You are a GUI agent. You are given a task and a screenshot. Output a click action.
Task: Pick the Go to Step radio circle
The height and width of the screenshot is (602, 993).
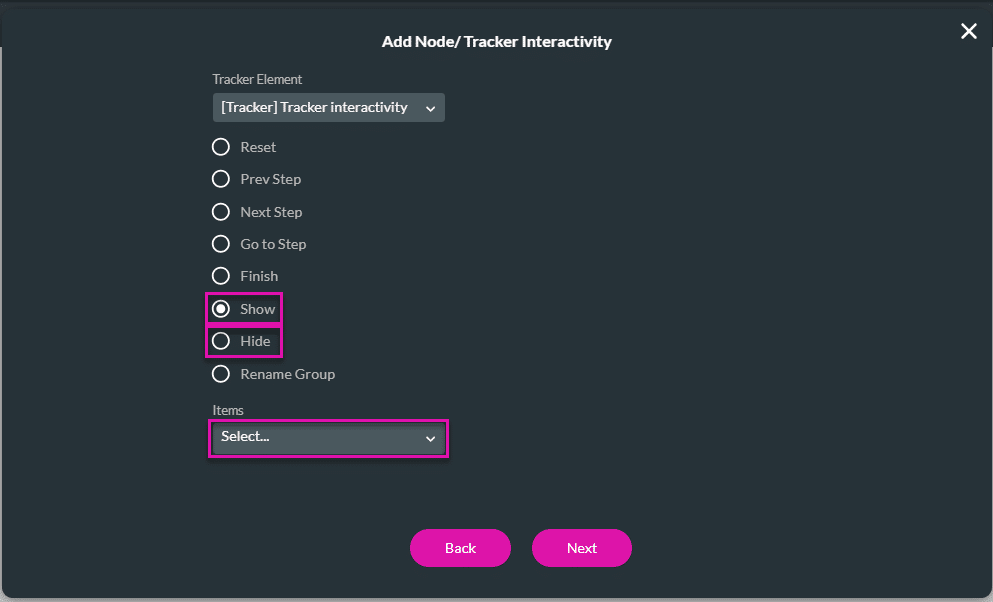click(x=221, y=244)
